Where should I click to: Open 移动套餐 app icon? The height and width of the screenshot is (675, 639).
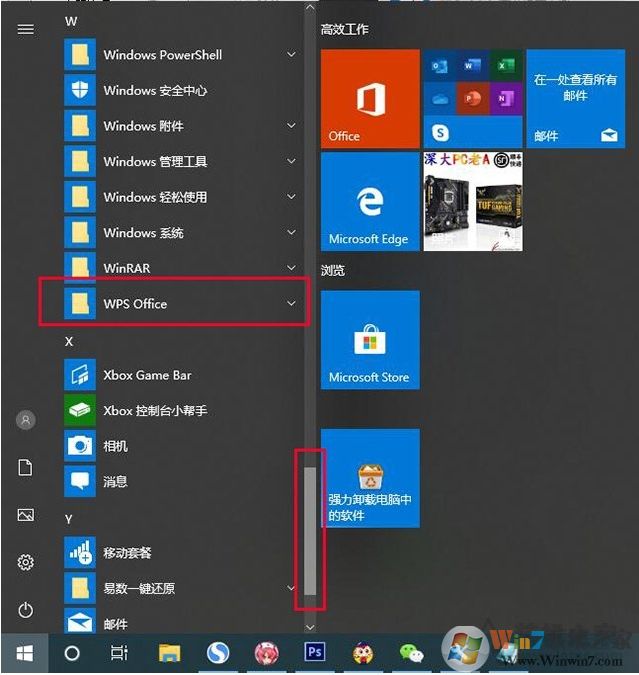80,552
